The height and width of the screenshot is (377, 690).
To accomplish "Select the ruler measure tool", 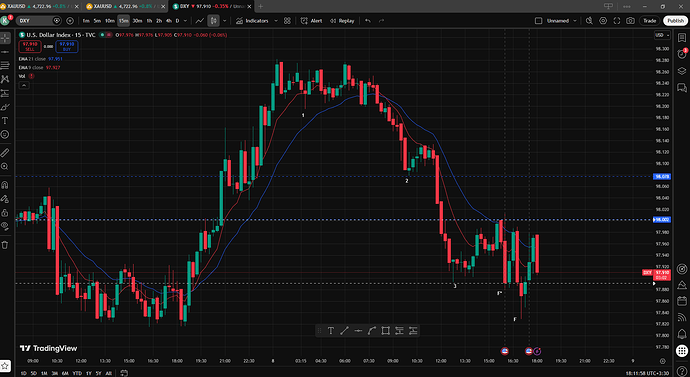I will click(5, 153).
